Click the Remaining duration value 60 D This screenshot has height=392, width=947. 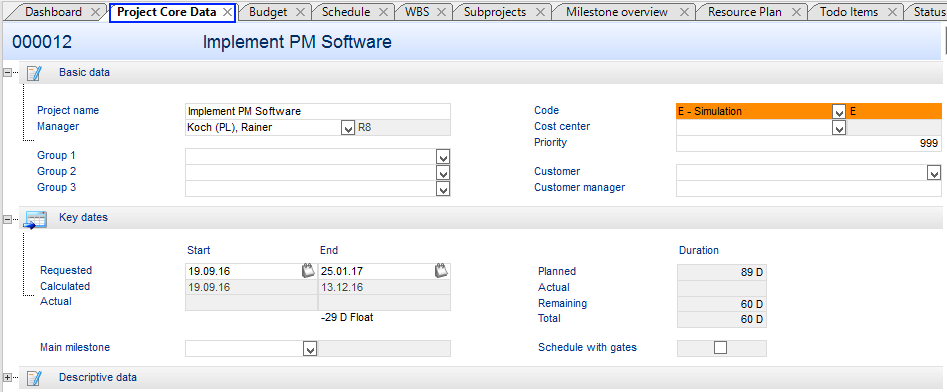click(722, 304)
